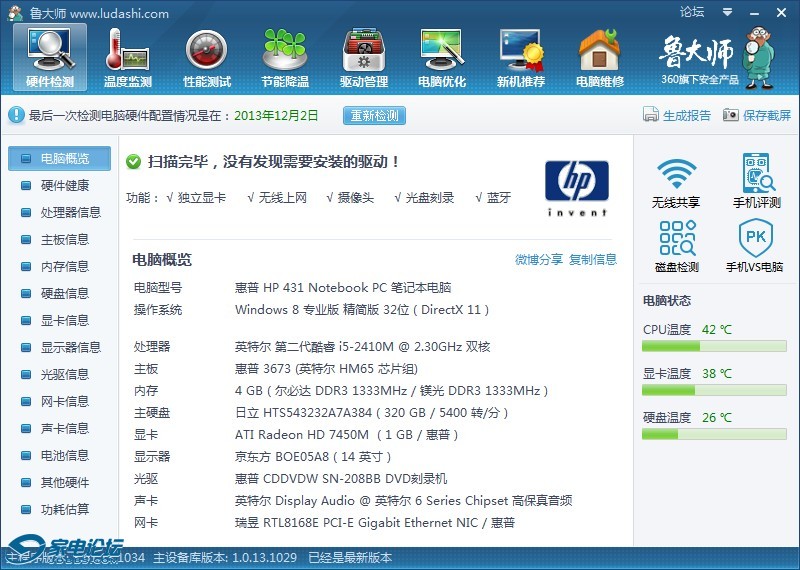Click the CDDVDW SN-208BB optical drive text
The image size is (800, 570).
tap(341, 479)
